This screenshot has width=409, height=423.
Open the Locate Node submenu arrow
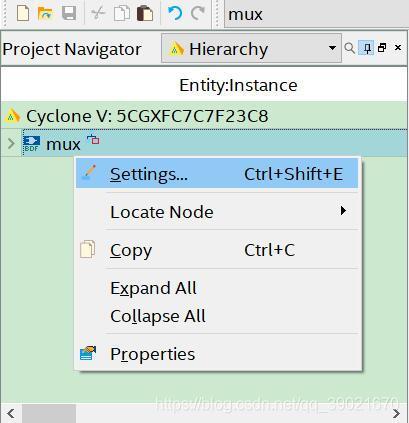[343, 211]
